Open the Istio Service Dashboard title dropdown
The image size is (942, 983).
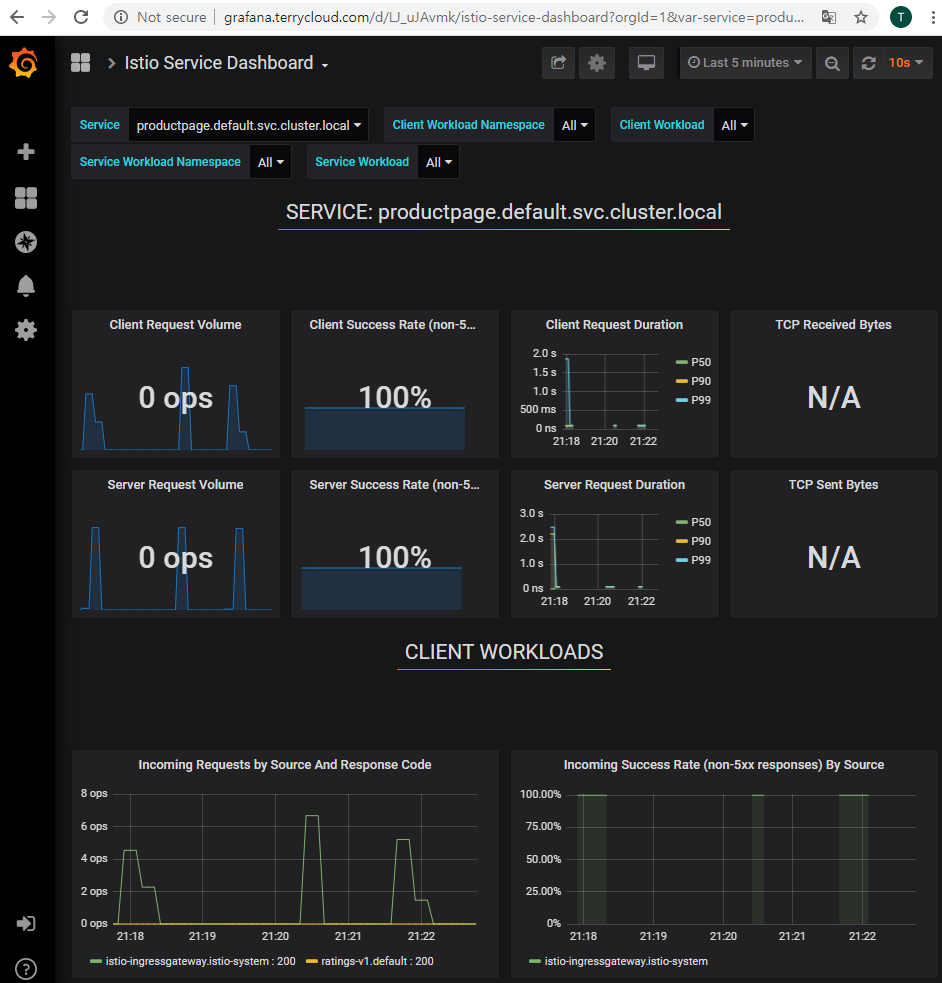coord(226,63)
